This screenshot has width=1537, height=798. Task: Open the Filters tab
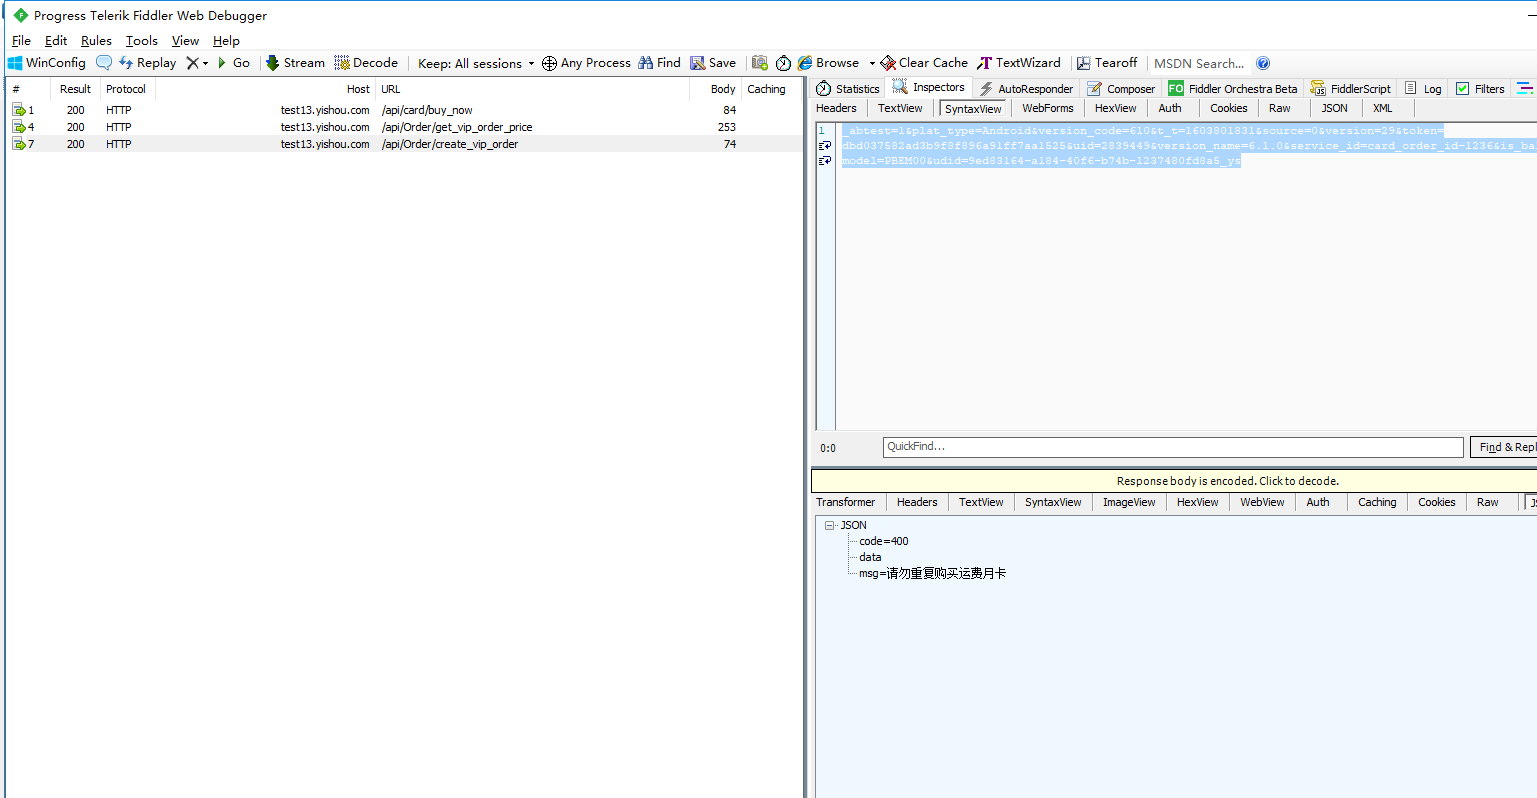1480,88
